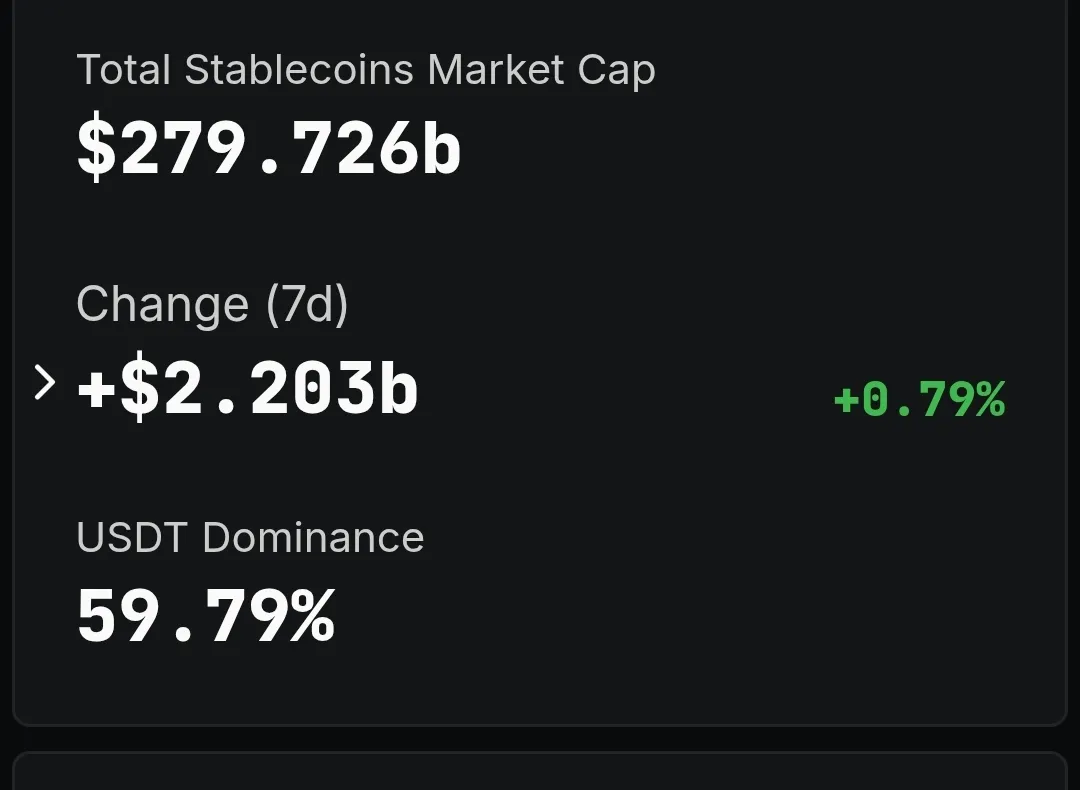Click the Total Stablecoins Market Cap label
Viewport: 1080px width, 790px height.
pyautogui.click(x=366, y=71)
